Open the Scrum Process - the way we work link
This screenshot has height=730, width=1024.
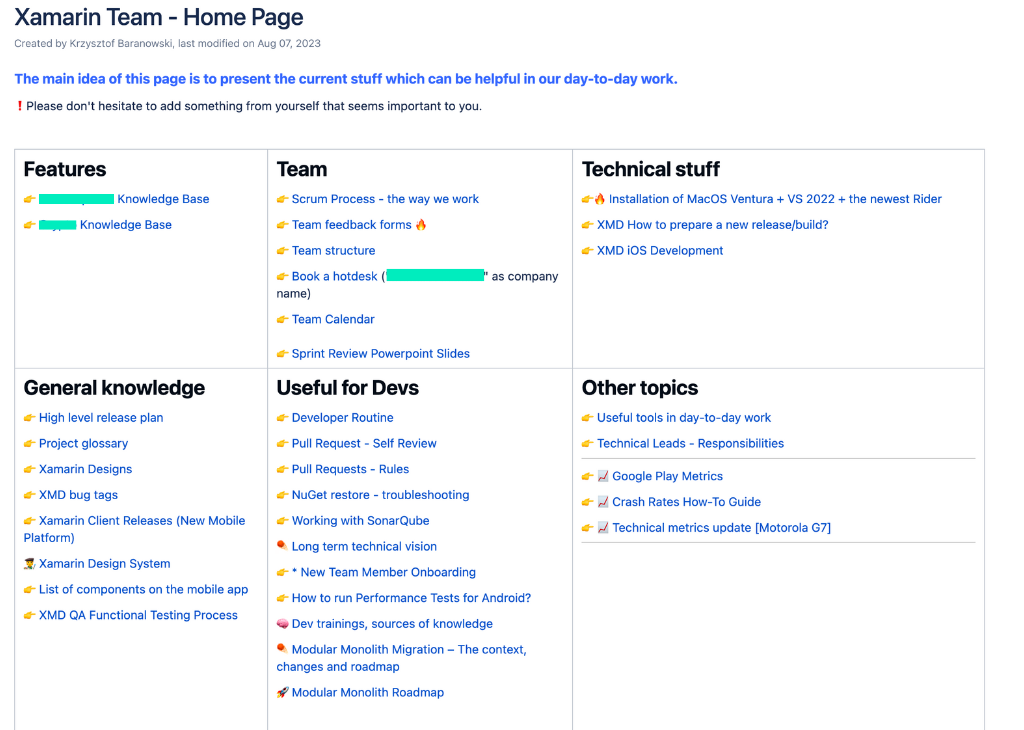pyautogui.click(x=385, y=199)
